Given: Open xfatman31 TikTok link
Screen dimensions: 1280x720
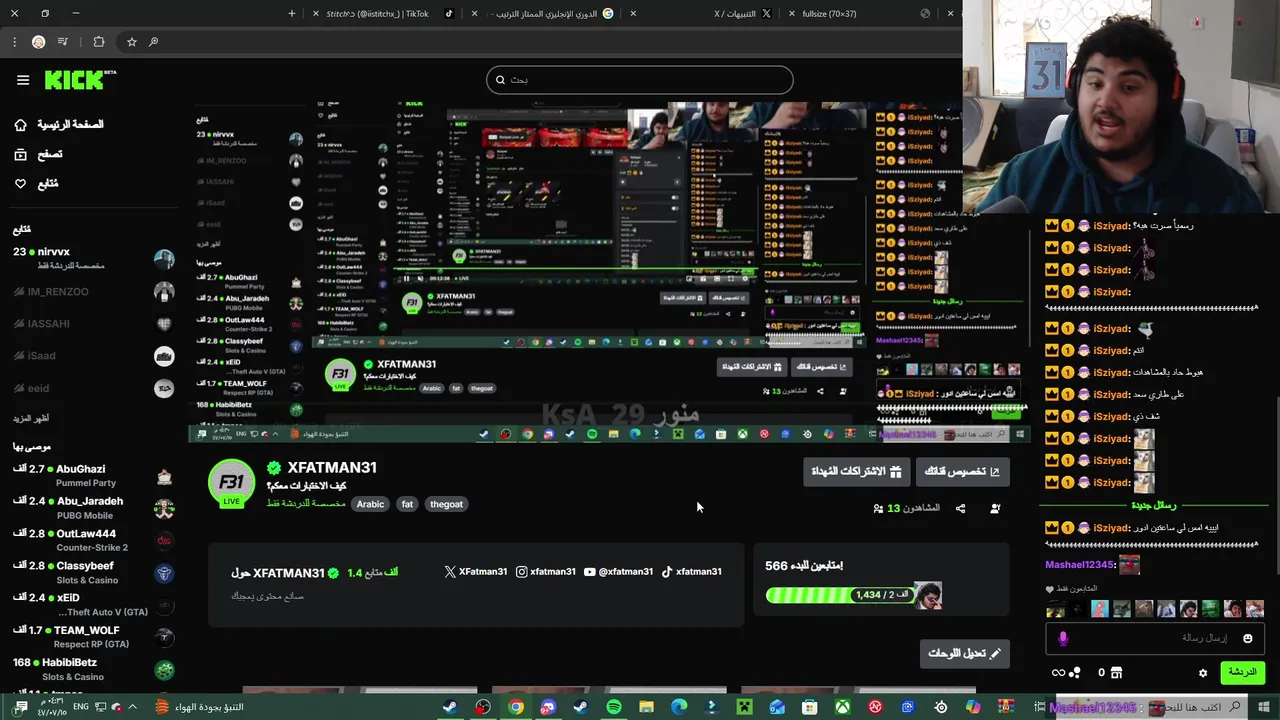Looking at the screenshot, I should tap(691, 572).
